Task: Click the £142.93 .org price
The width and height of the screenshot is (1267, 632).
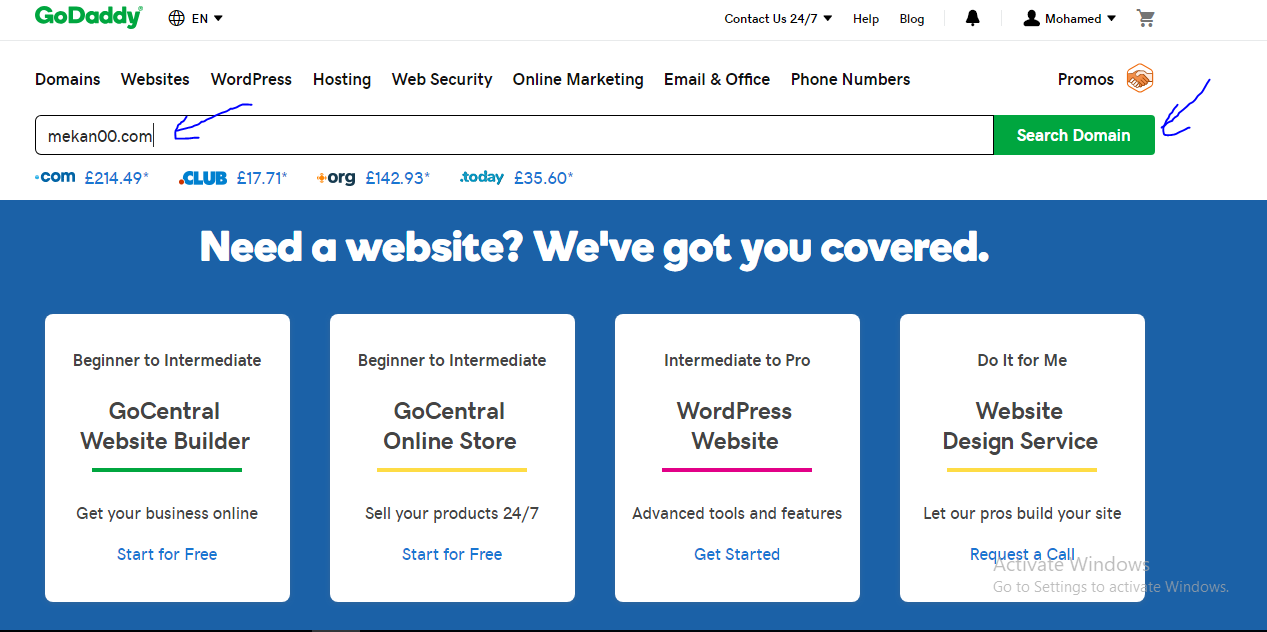Action: tap(398, 178)
